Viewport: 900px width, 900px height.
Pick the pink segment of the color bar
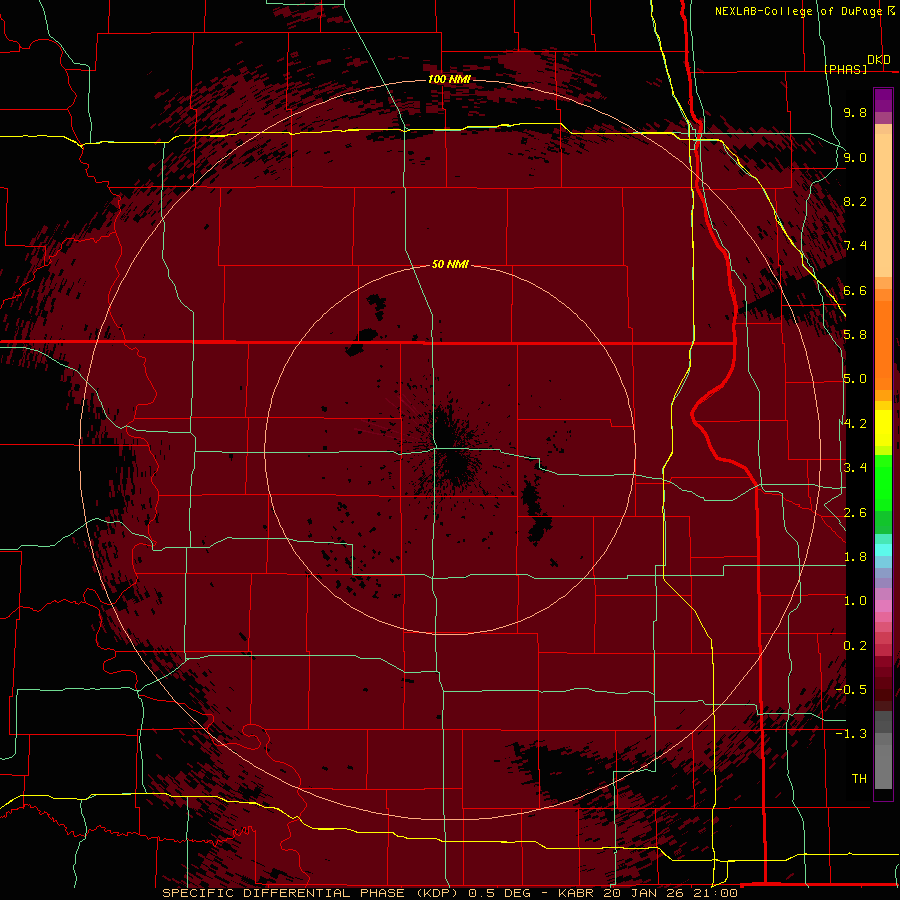point(883,606)
